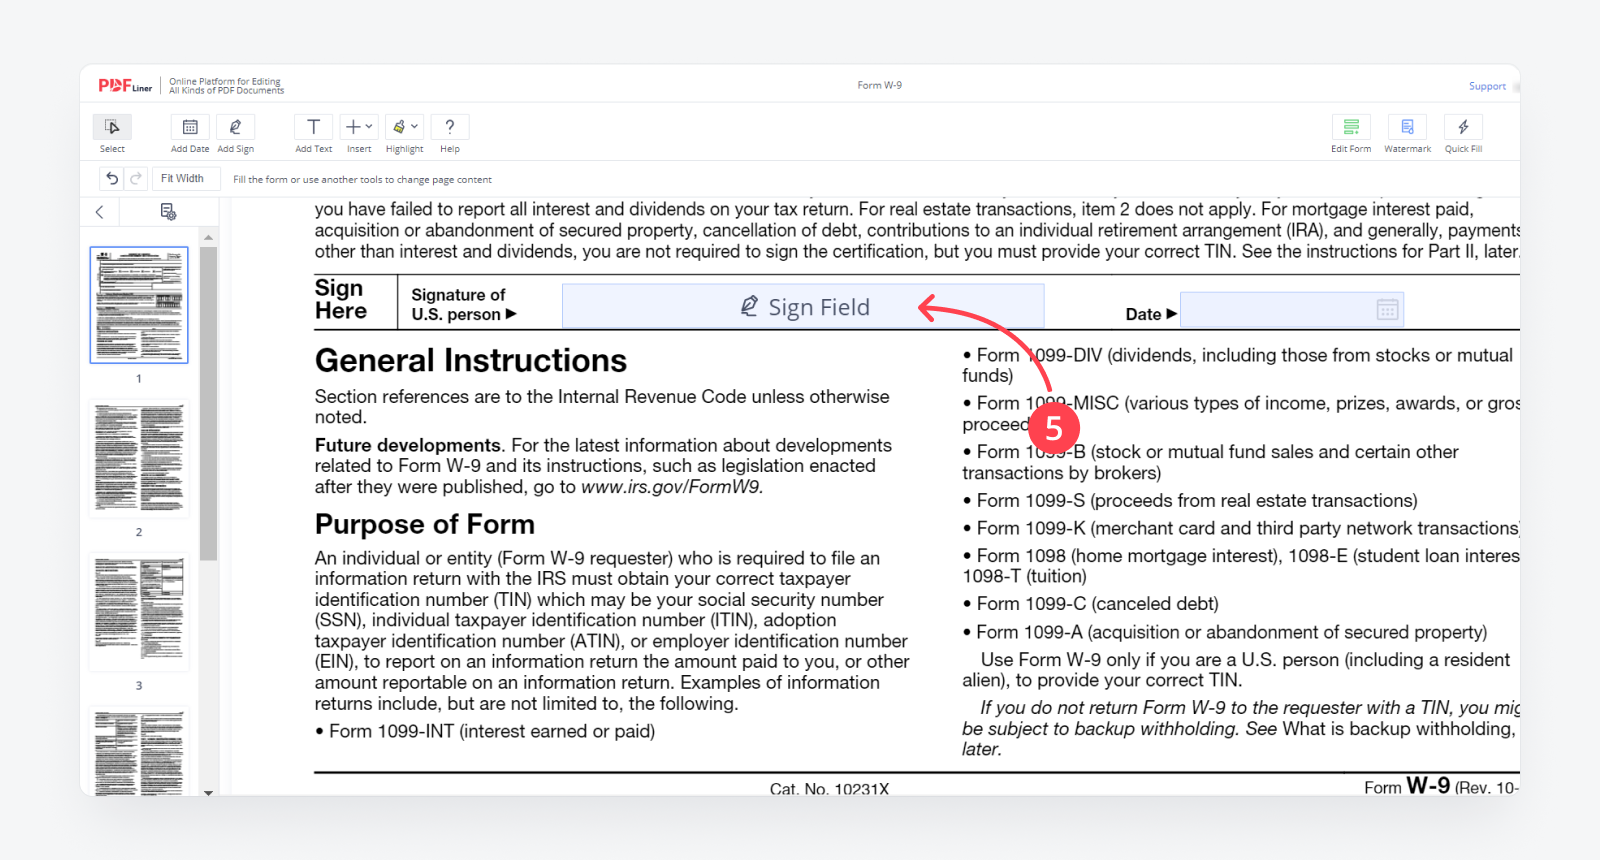This screenshot has height=860, width=1600.
Task: Click the www.irs.gov/FormW9 text
Action: coord(670,487)
